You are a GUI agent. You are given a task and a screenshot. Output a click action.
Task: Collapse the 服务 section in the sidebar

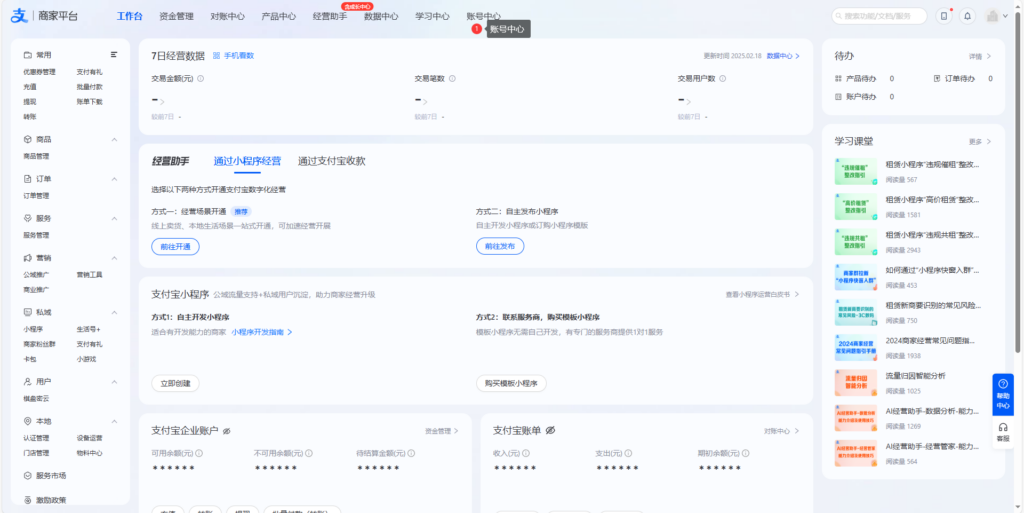114,219
